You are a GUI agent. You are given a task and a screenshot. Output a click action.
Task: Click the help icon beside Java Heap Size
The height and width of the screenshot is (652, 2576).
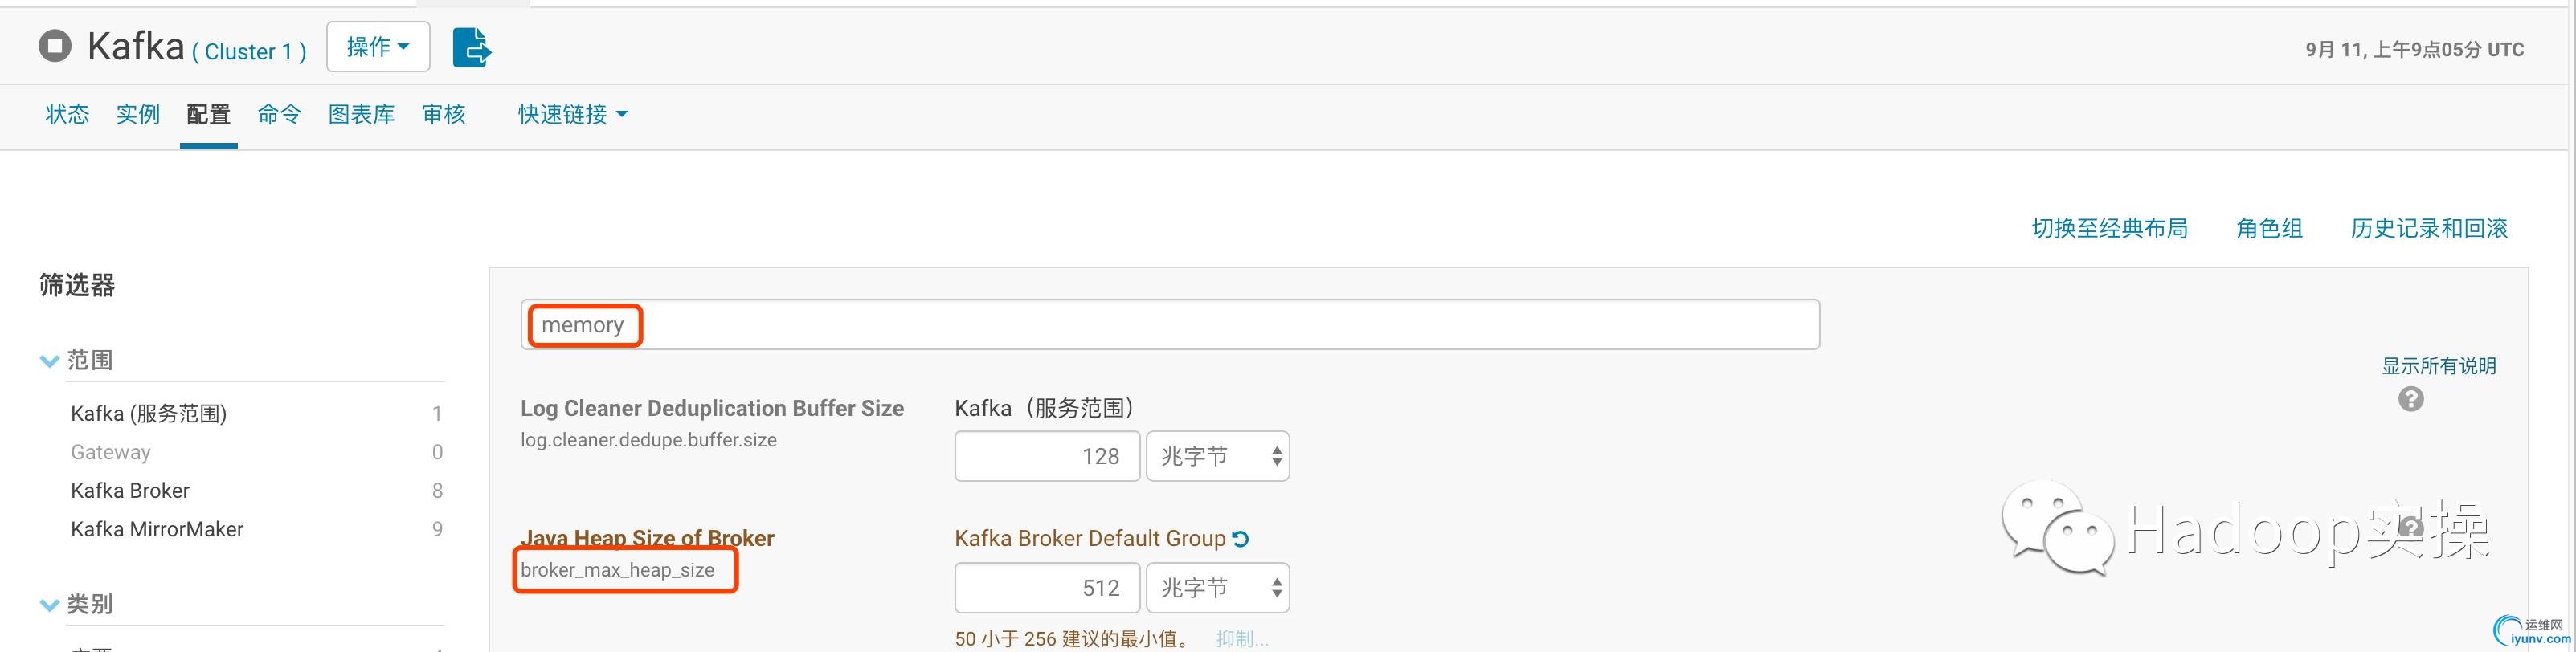click(2411, 527)
